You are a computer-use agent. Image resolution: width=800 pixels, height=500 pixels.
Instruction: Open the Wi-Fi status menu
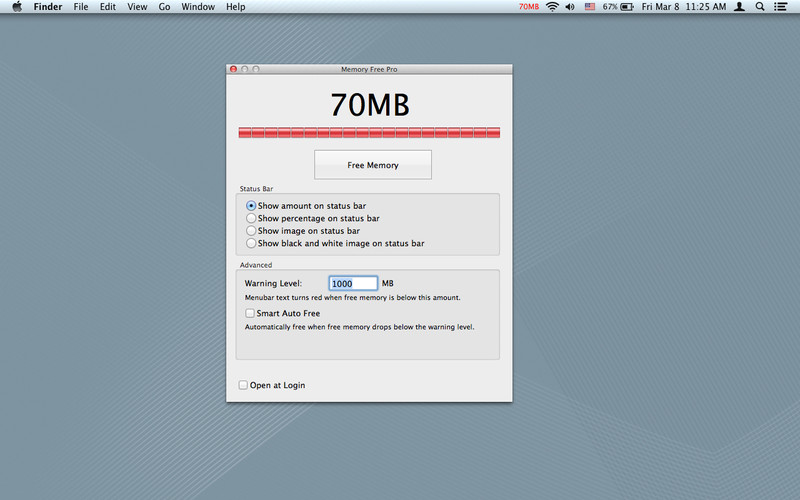click(552, 7)
